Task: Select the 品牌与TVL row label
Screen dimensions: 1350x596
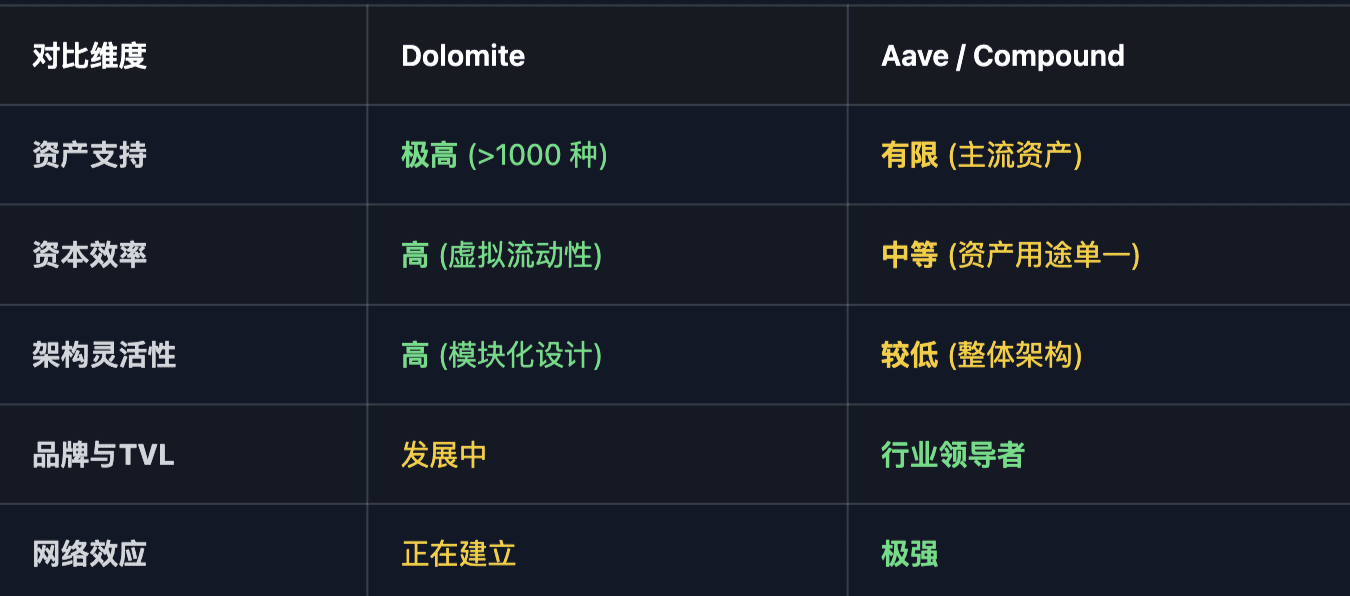Action: pyautogui.click(x=103, y=455)
